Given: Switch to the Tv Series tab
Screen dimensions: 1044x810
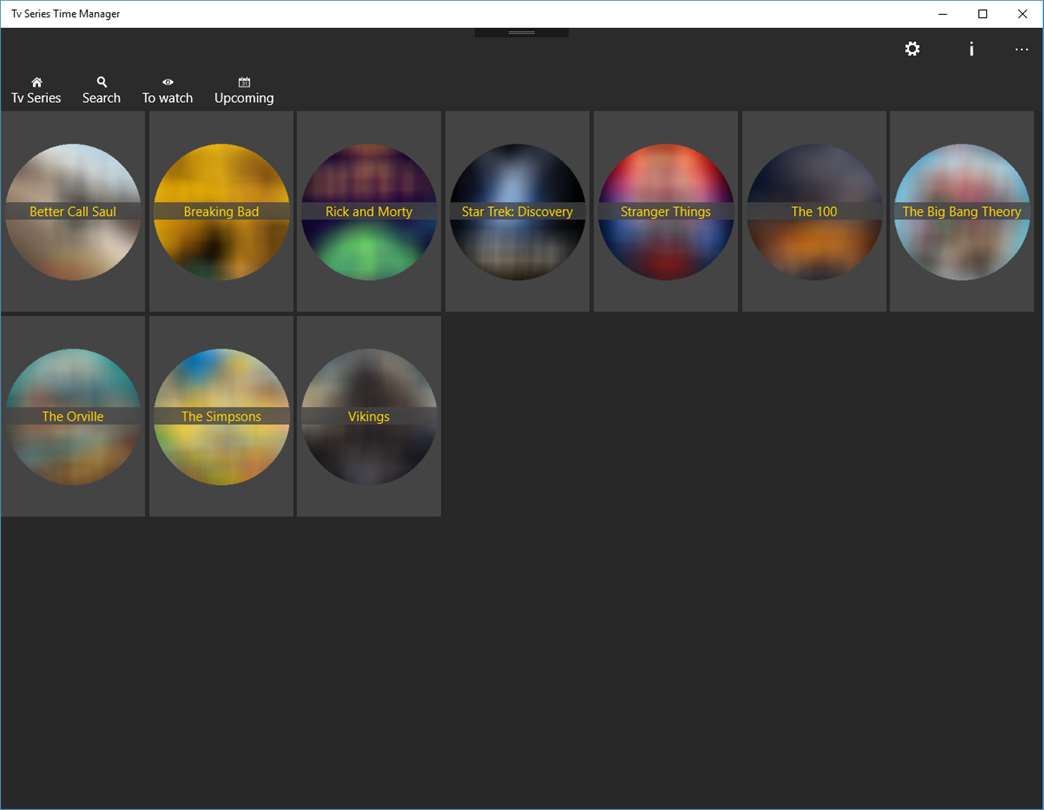Looking at the screenshot, I should [36, 91].
